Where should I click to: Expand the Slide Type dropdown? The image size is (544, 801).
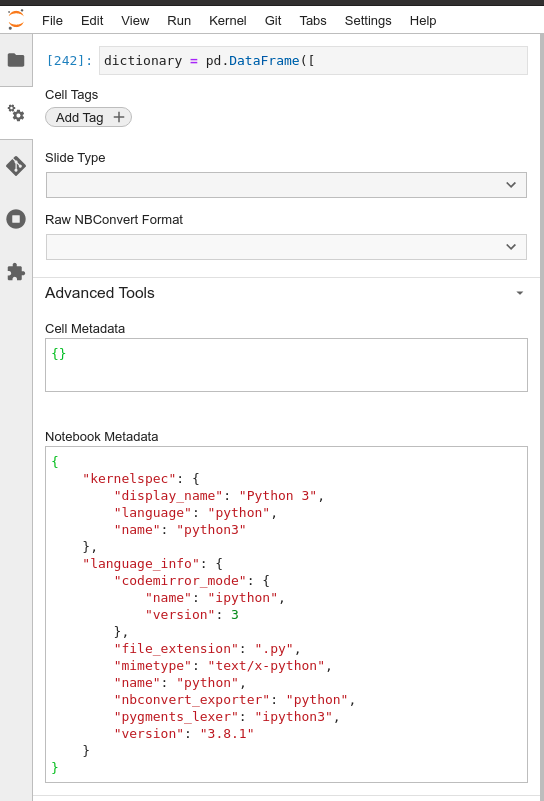coord(286,185)
